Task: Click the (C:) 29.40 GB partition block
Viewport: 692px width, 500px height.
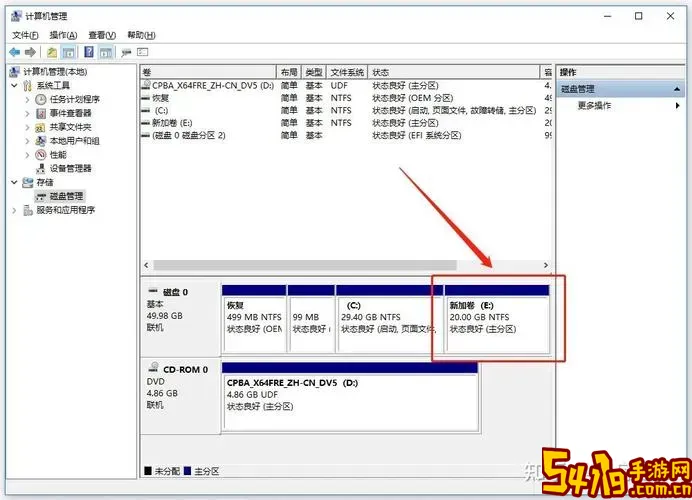Action: coord(390,319)
